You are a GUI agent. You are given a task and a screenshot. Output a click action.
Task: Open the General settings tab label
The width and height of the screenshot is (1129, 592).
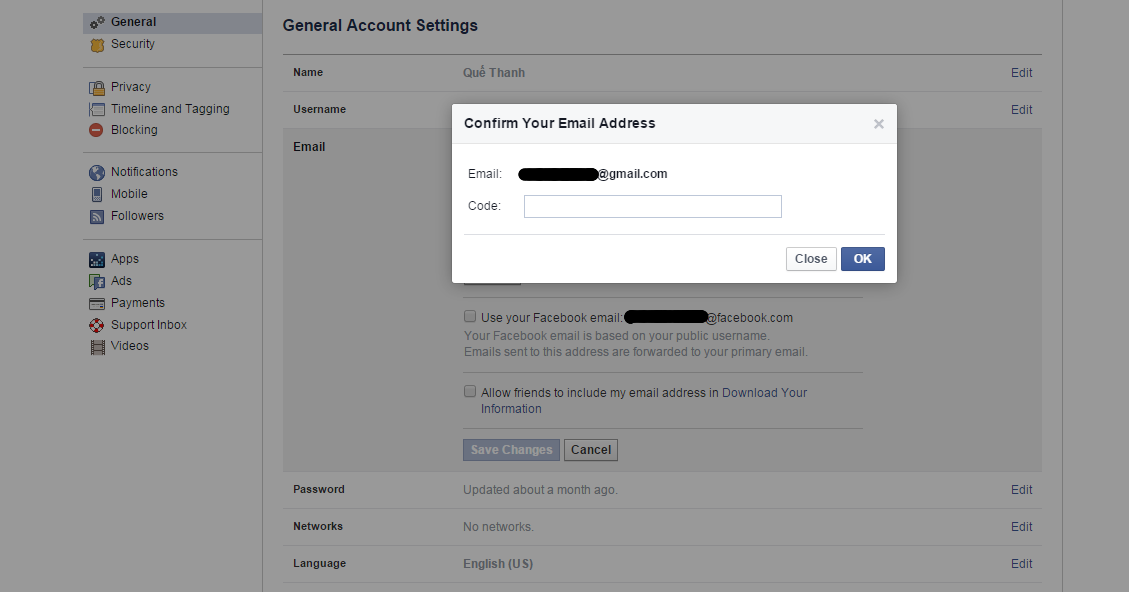click(133, 22)
